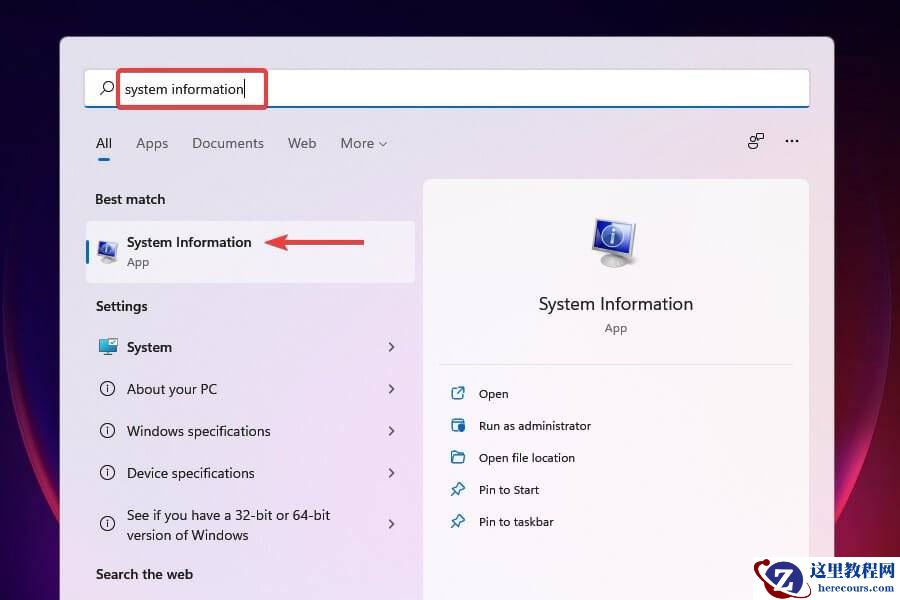The height and width of the screenshot is (600, 900).
Task: Click the Open action in the preview pane
Action: pyautogui.click(x=493, y=394)
